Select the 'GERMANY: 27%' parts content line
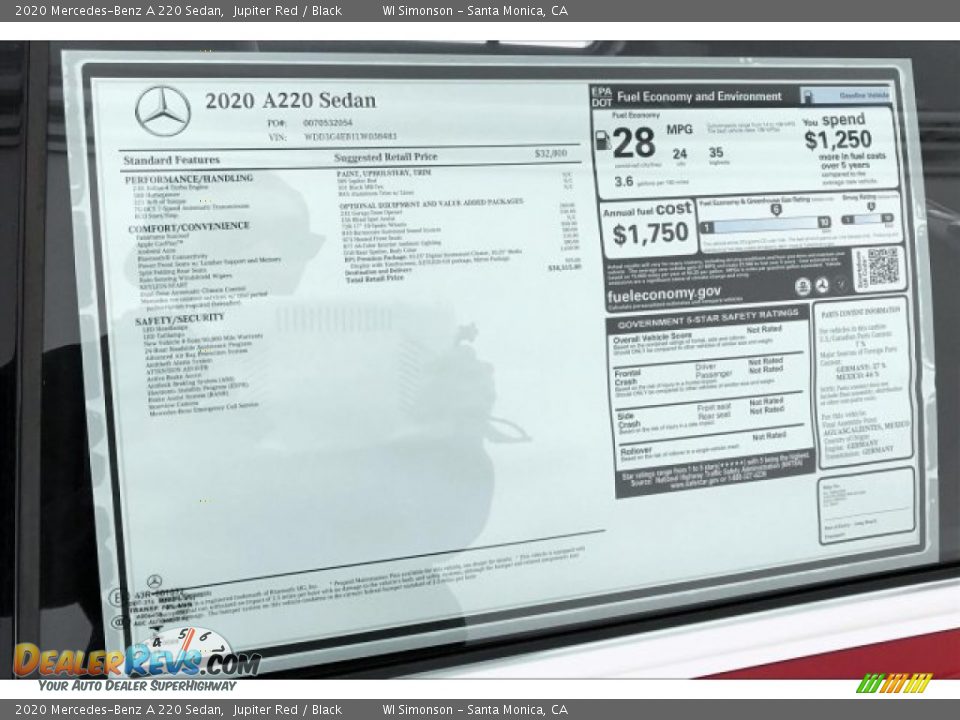This screenshot has height=720, width=960. click(x=860, y=366)
